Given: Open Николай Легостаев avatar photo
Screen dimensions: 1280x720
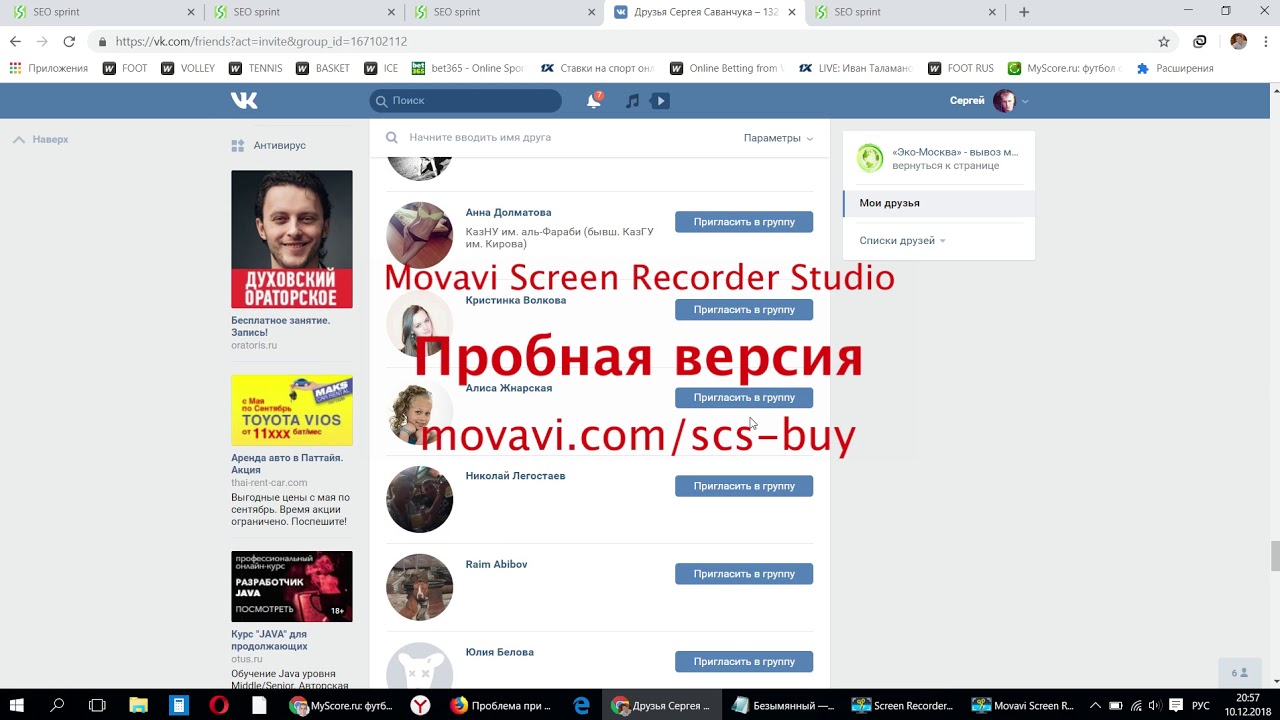Looking at the screenshot, I should 420,499.
